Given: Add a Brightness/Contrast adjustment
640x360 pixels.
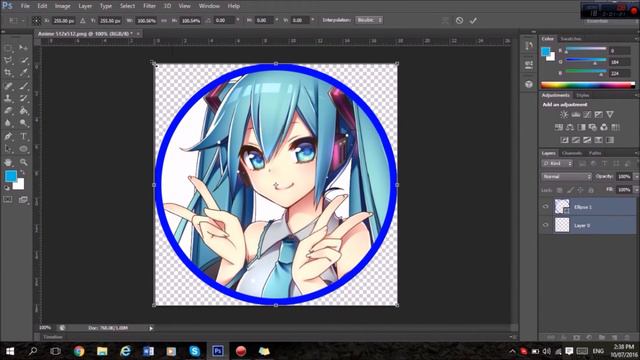Looking at the screenshot, I should pyautogui.click(x=564, y=115).
